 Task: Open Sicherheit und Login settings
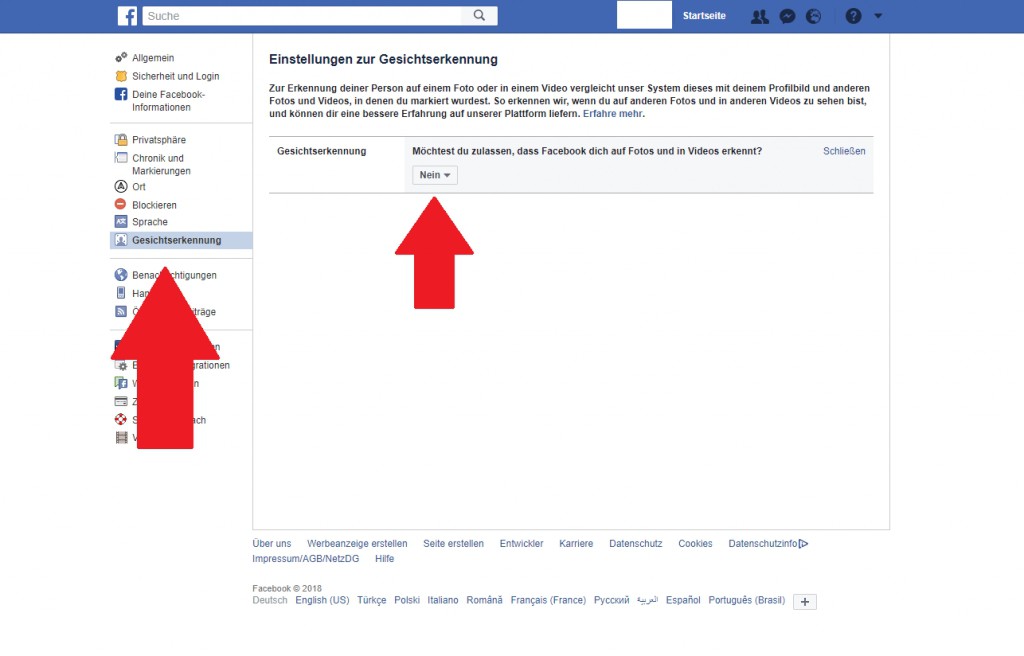click(x=175, y=76)
